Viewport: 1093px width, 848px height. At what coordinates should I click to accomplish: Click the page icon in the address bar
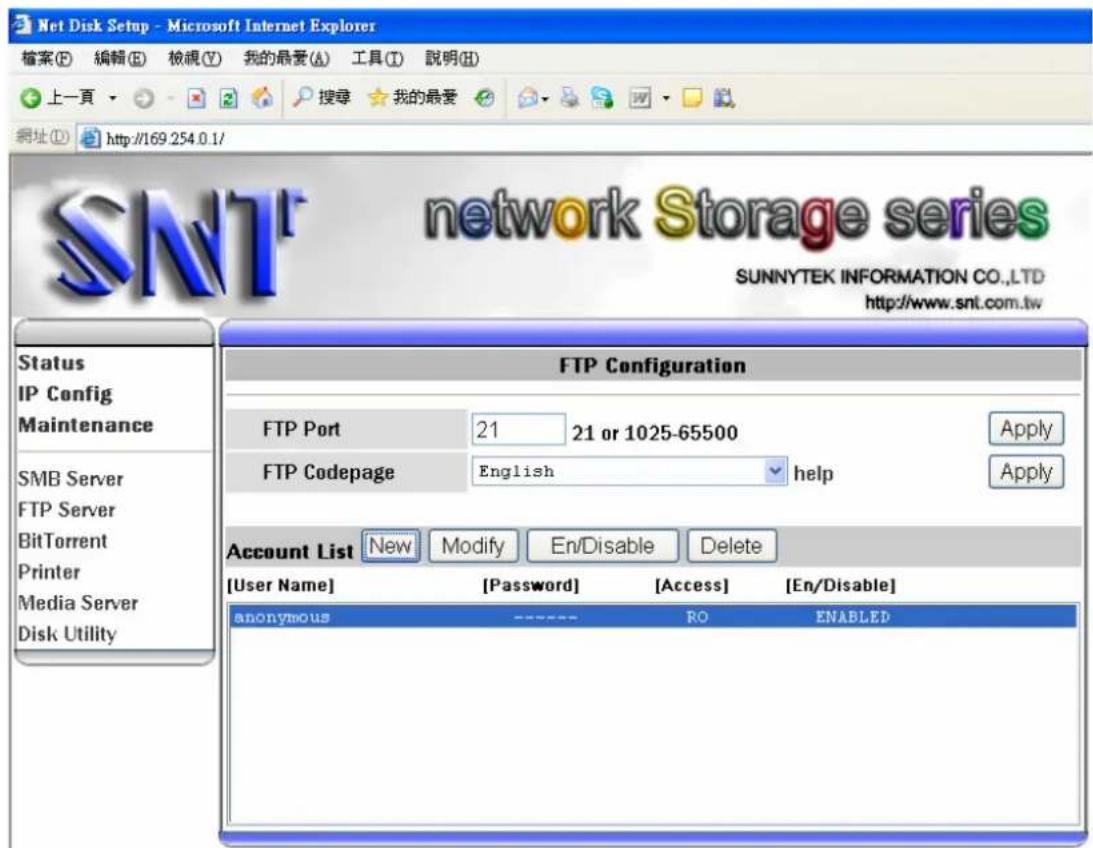pos(90,138)
